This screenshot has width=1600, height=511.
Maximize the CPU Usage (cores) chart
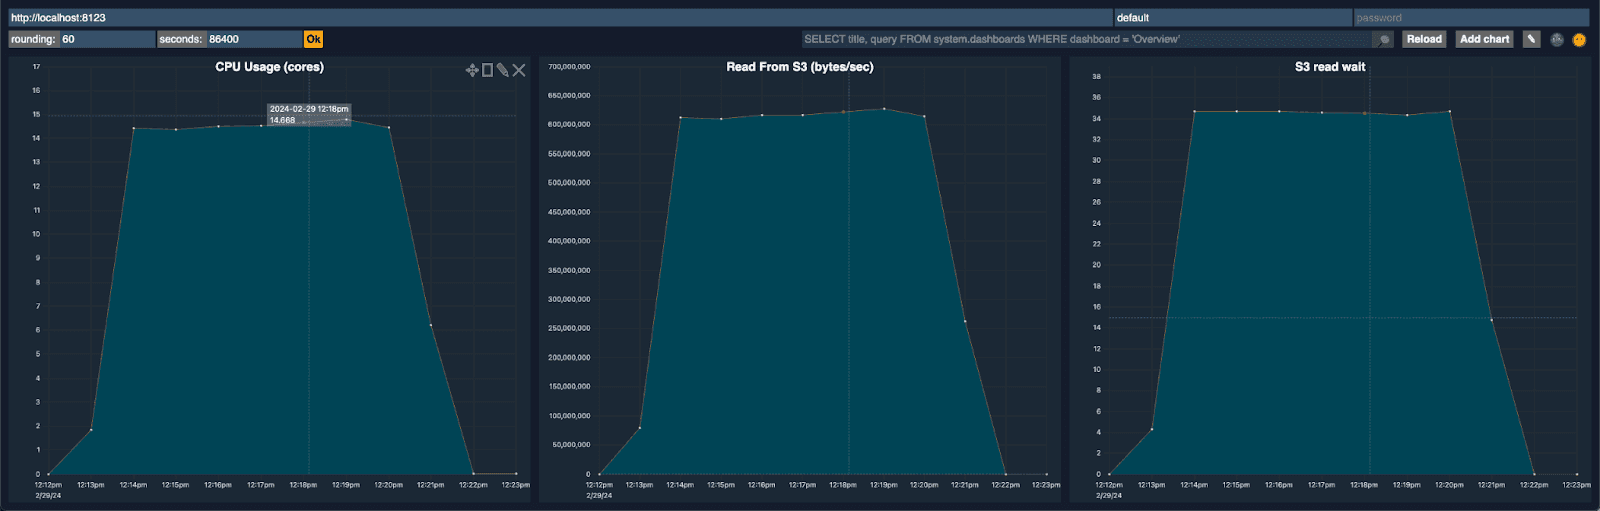488,70
